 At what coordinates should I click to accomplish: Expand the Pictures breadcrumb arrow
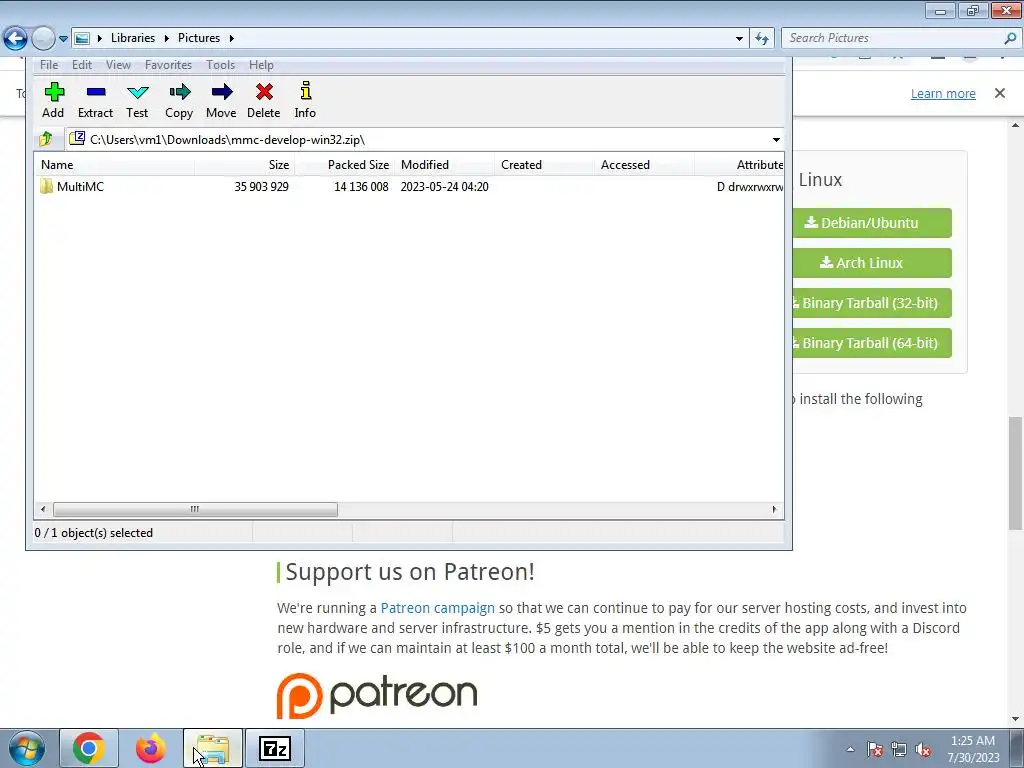pyautogui.click(x=231, y=39)
